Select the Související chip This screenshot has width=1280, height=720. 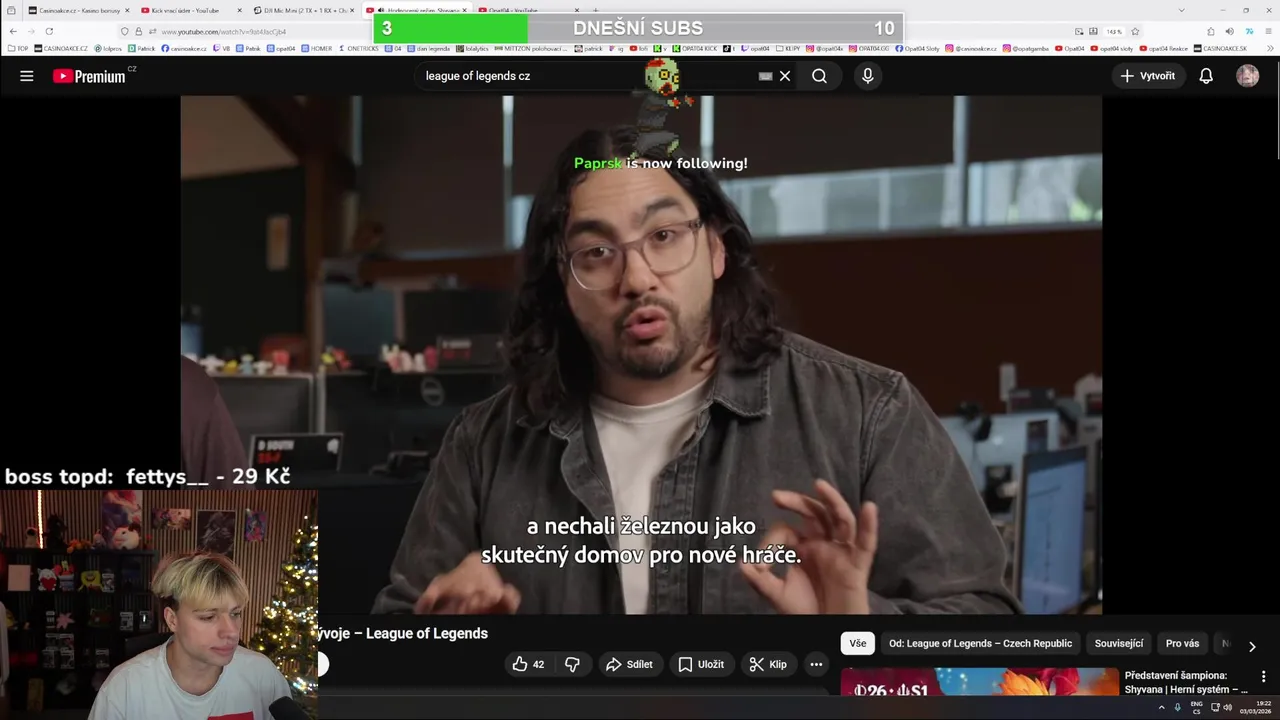point(1119,643)
